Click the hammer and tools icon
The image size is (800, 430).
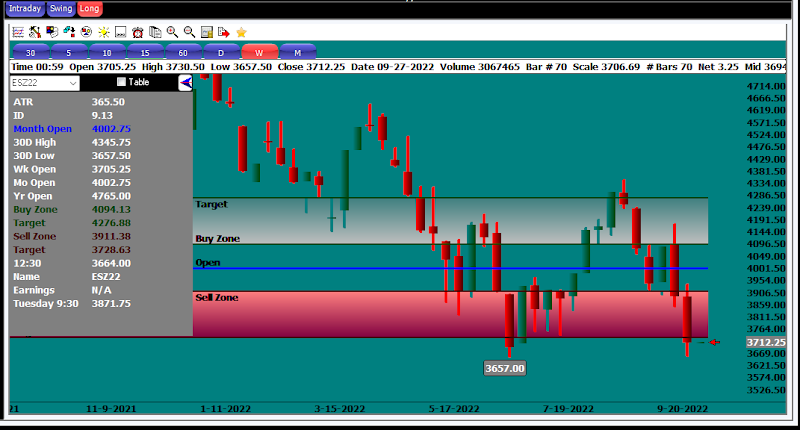[34, 32]
